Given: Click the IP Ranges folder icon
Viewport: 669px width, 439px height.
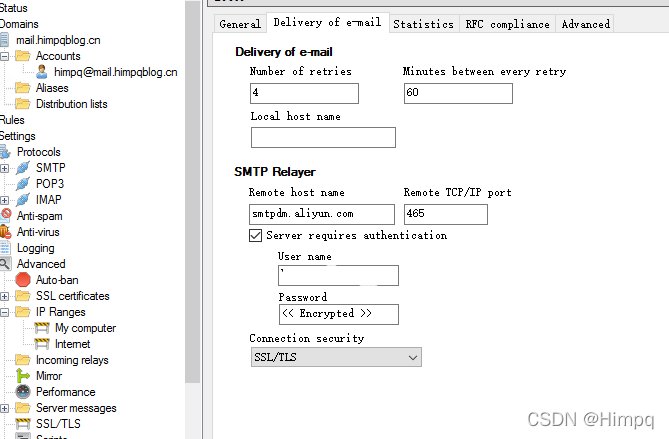Looking at the screenshot, I should pos(23,312).
